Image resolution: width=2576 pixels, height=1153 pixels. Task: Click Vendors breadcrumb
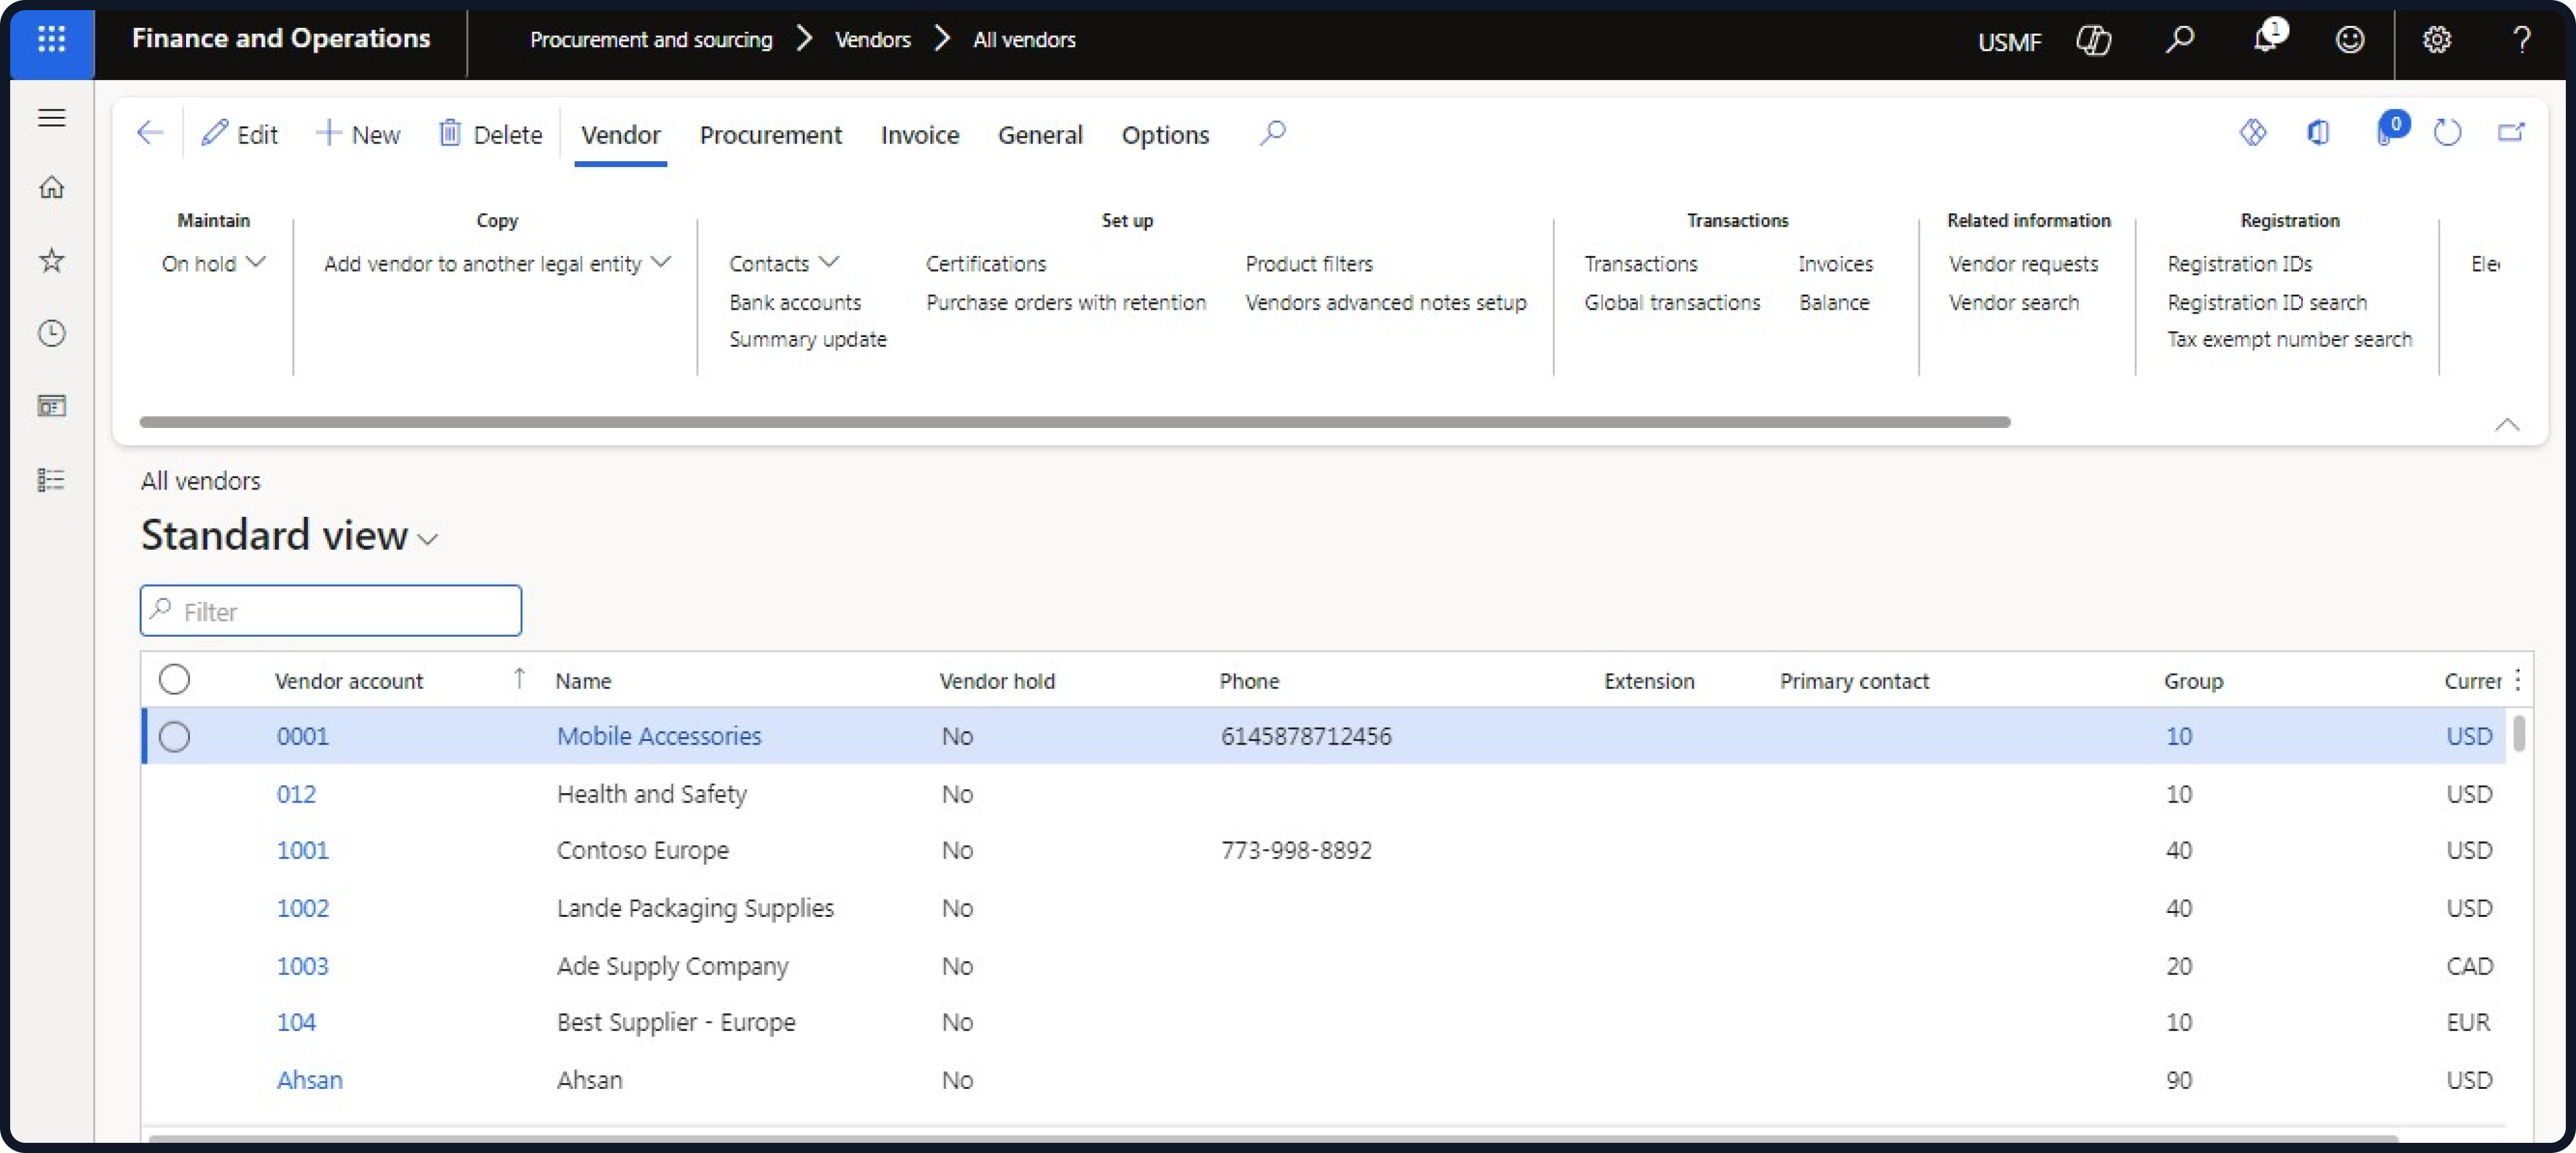point(872,40)
